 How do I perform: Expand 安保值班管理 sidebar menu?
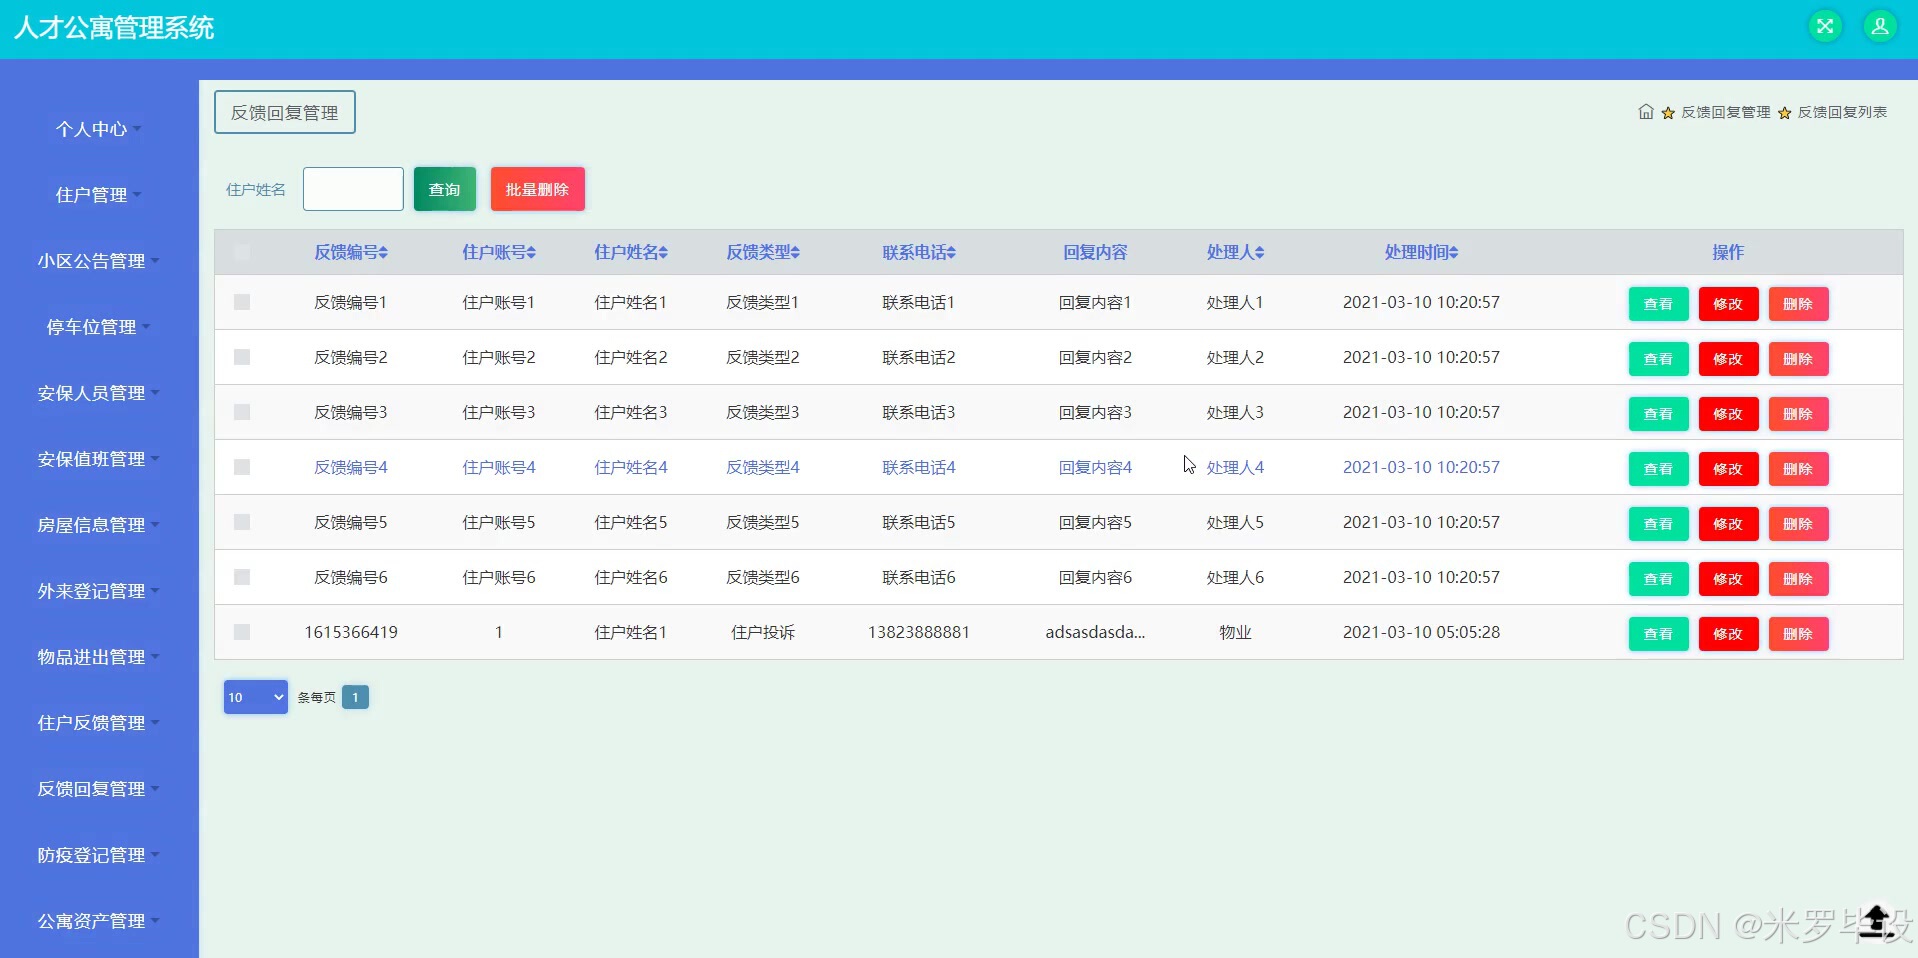99,459
